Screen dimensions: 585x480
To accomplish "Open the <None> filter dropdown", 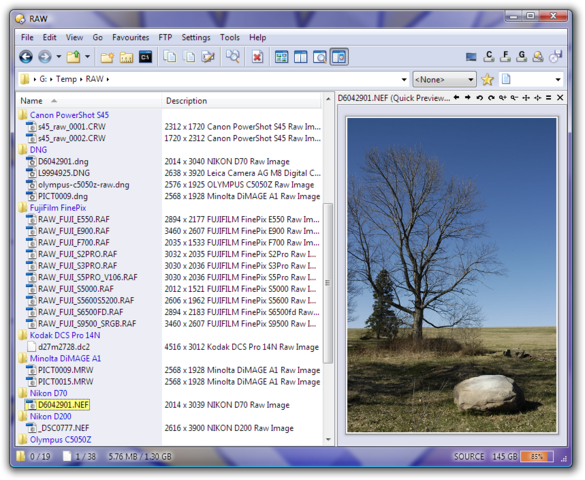I will pos(444,79).
